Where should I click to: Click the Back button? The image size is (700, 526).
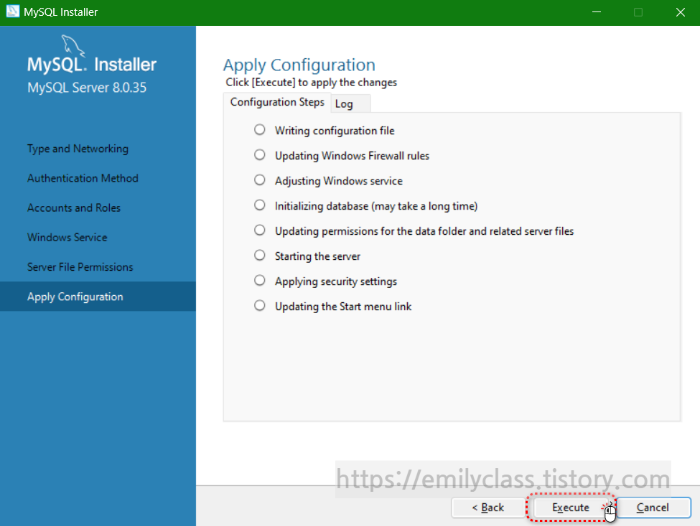[488, 507]
